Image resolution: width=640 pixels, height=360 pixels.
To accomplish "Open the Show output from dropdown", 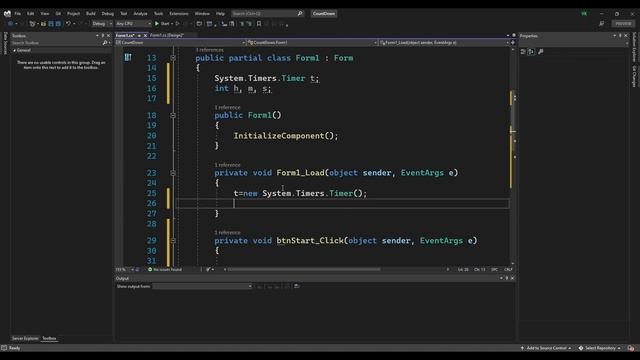I will click(x=202, y=287).
